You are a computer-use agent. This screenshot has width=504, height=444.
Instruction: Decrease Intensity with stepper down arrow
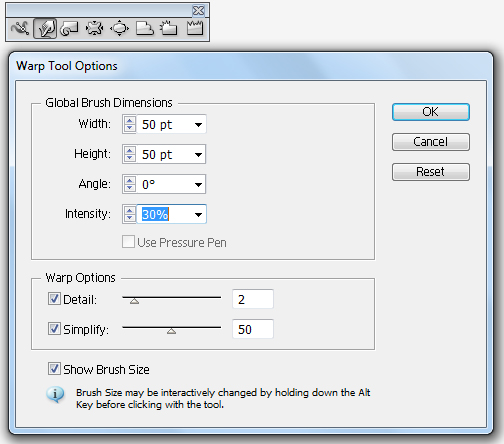[129, 218]
